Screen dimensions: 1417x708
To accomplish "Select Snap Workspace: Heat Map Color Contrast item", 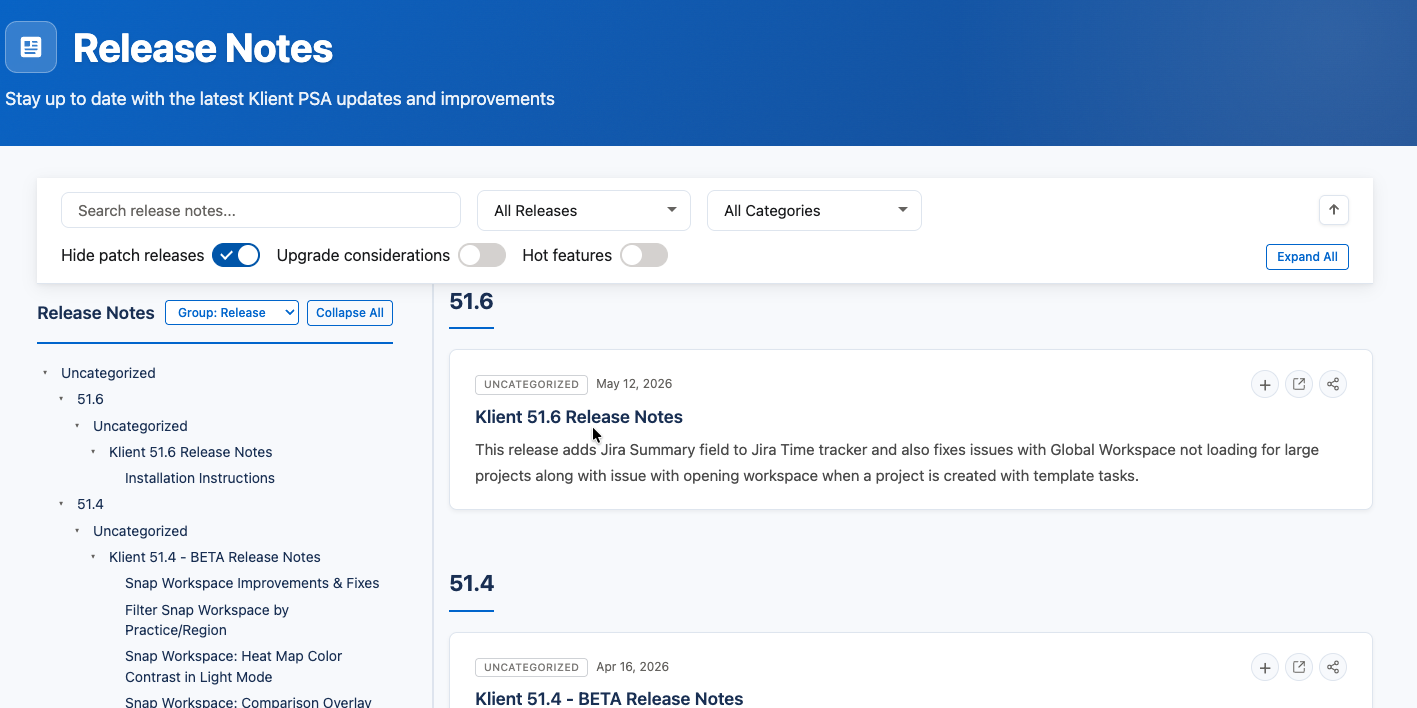I will coord(234,667).
